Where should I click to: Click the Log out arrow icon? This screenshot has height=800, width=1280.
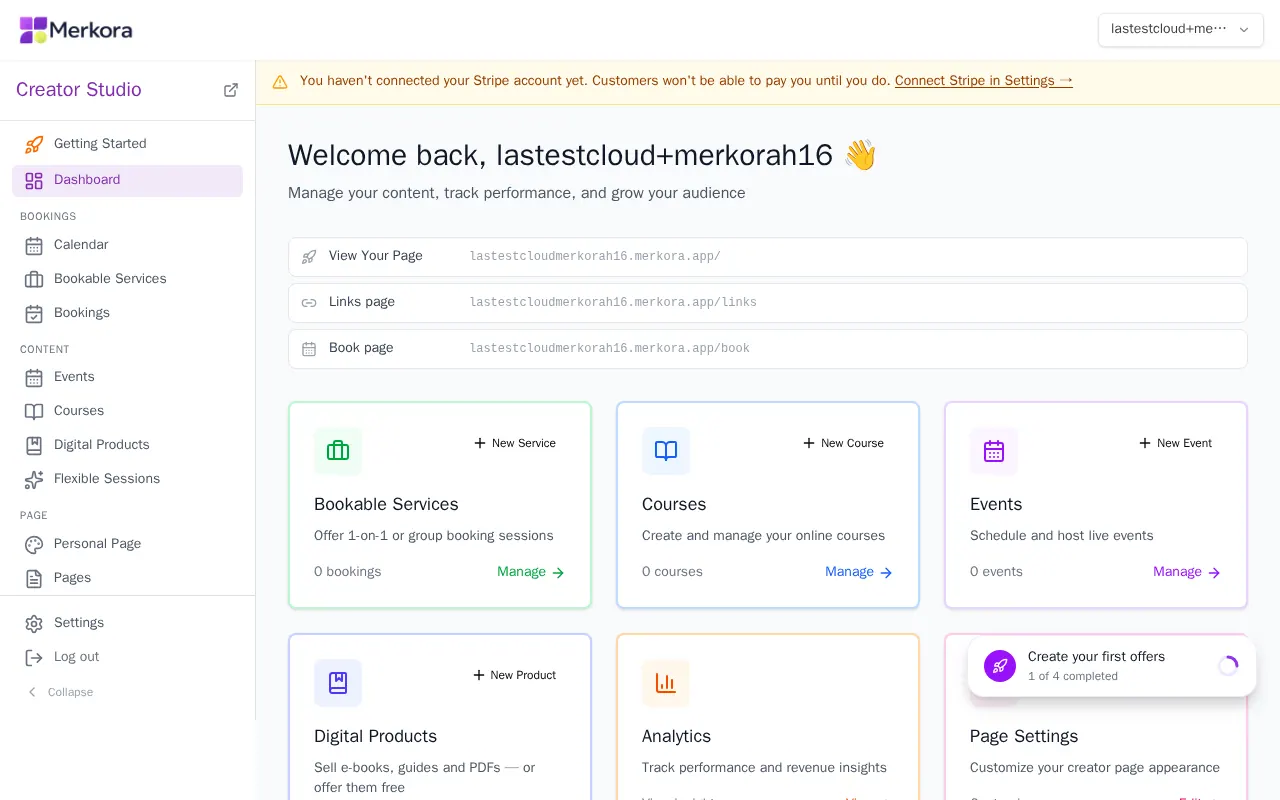click(34, 657)
